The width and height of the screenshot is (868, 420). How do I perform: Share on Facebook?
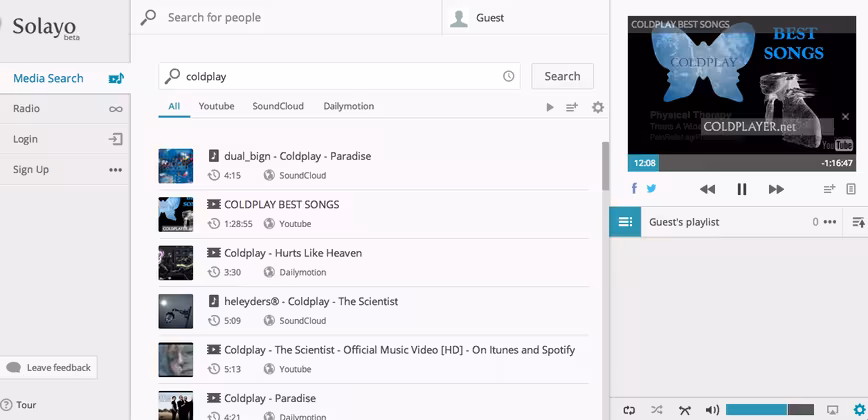[x=634, y=189]
